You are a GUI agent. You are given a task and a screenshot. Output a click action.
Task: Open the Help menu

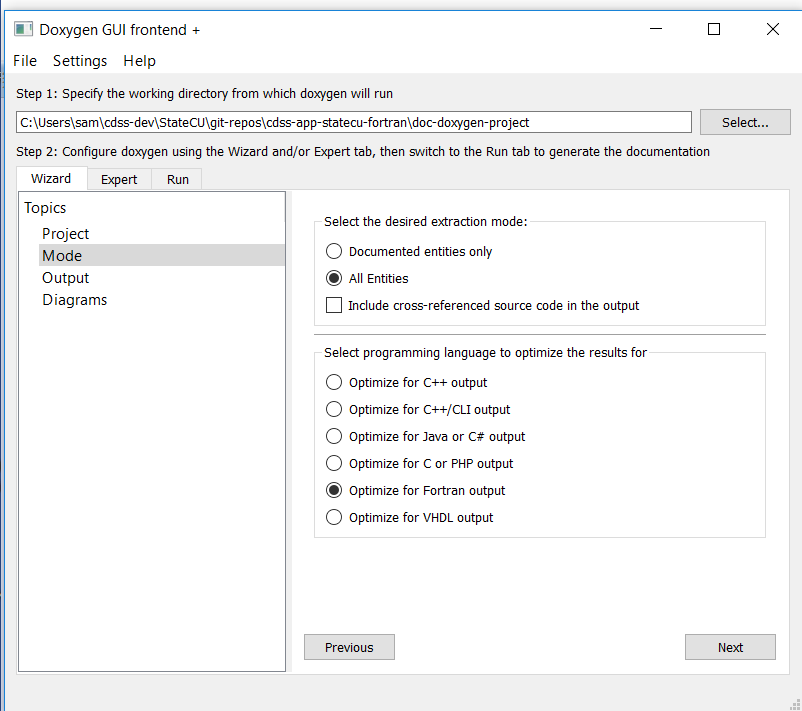pos(139,61)
